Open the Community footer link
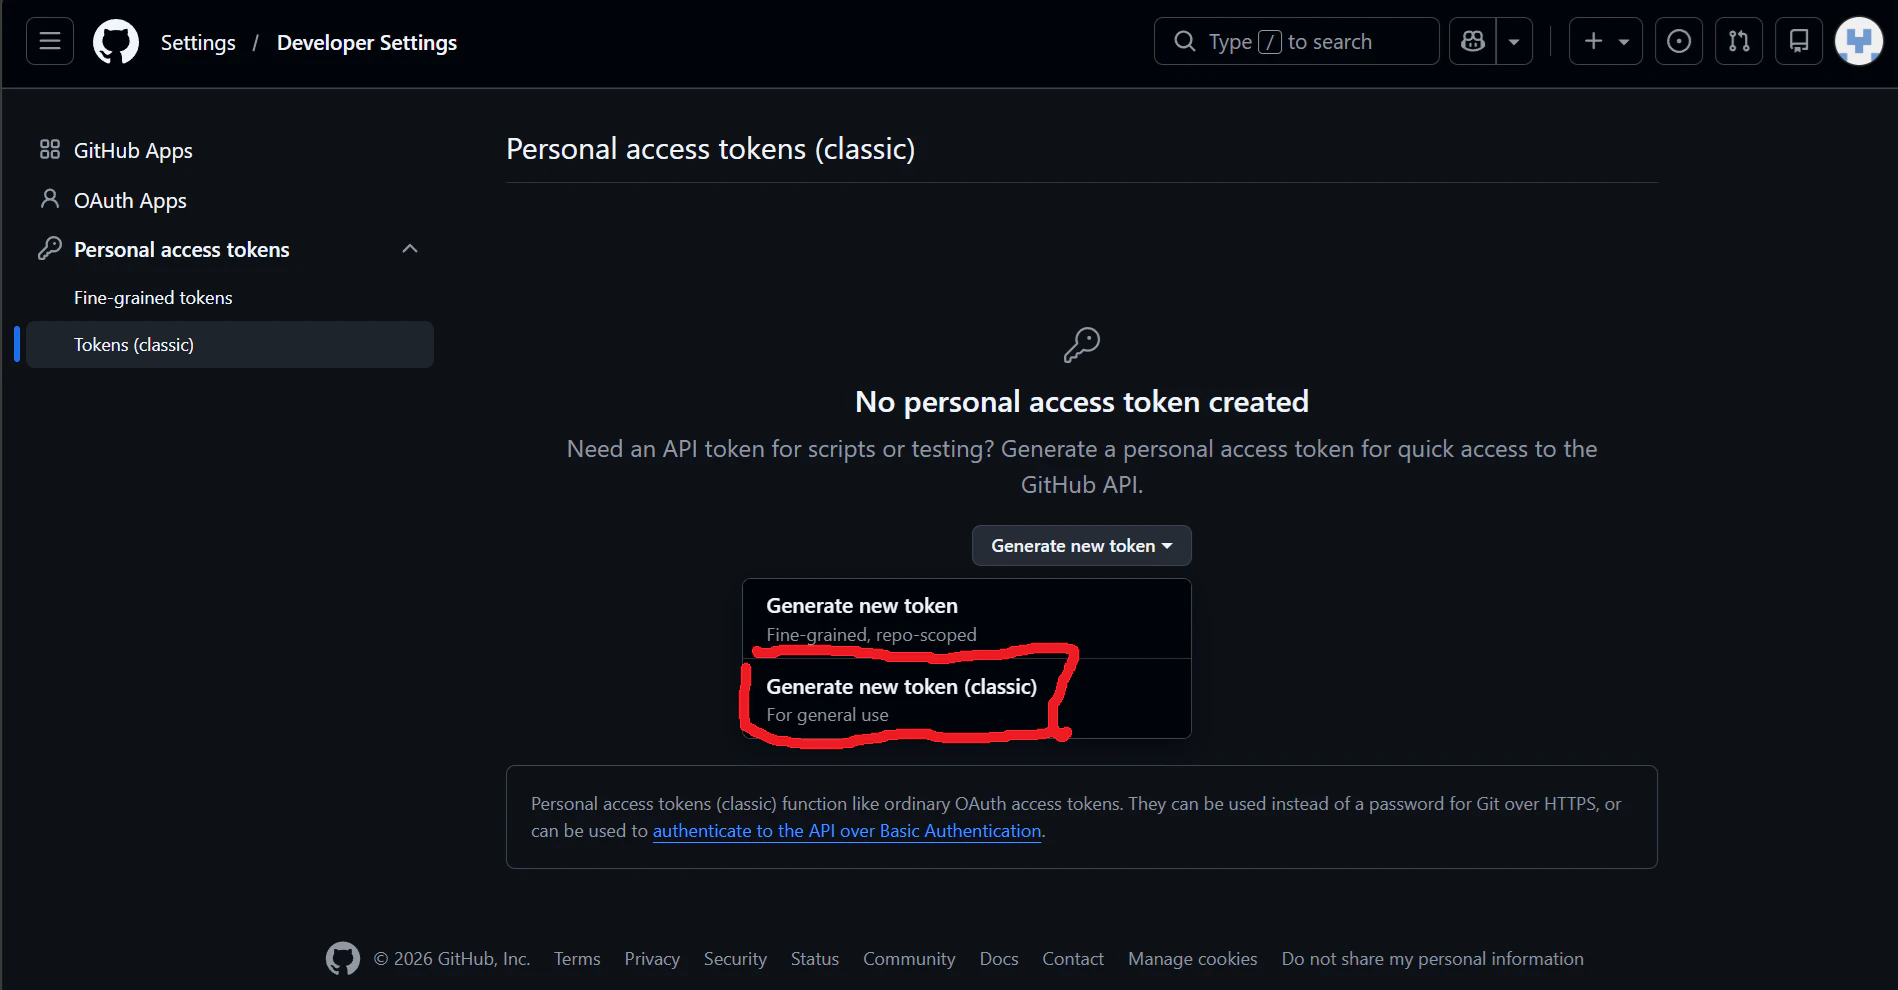The image size is (1898, 990). pyautogui.click(x=909, y=958)
